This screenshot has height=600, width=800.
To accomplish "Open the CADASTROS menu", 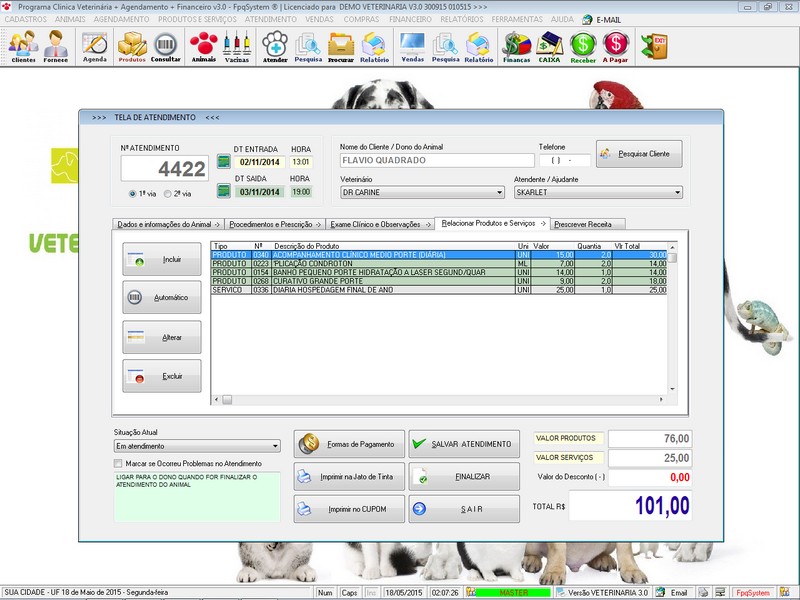I will (x=26, y=19).
